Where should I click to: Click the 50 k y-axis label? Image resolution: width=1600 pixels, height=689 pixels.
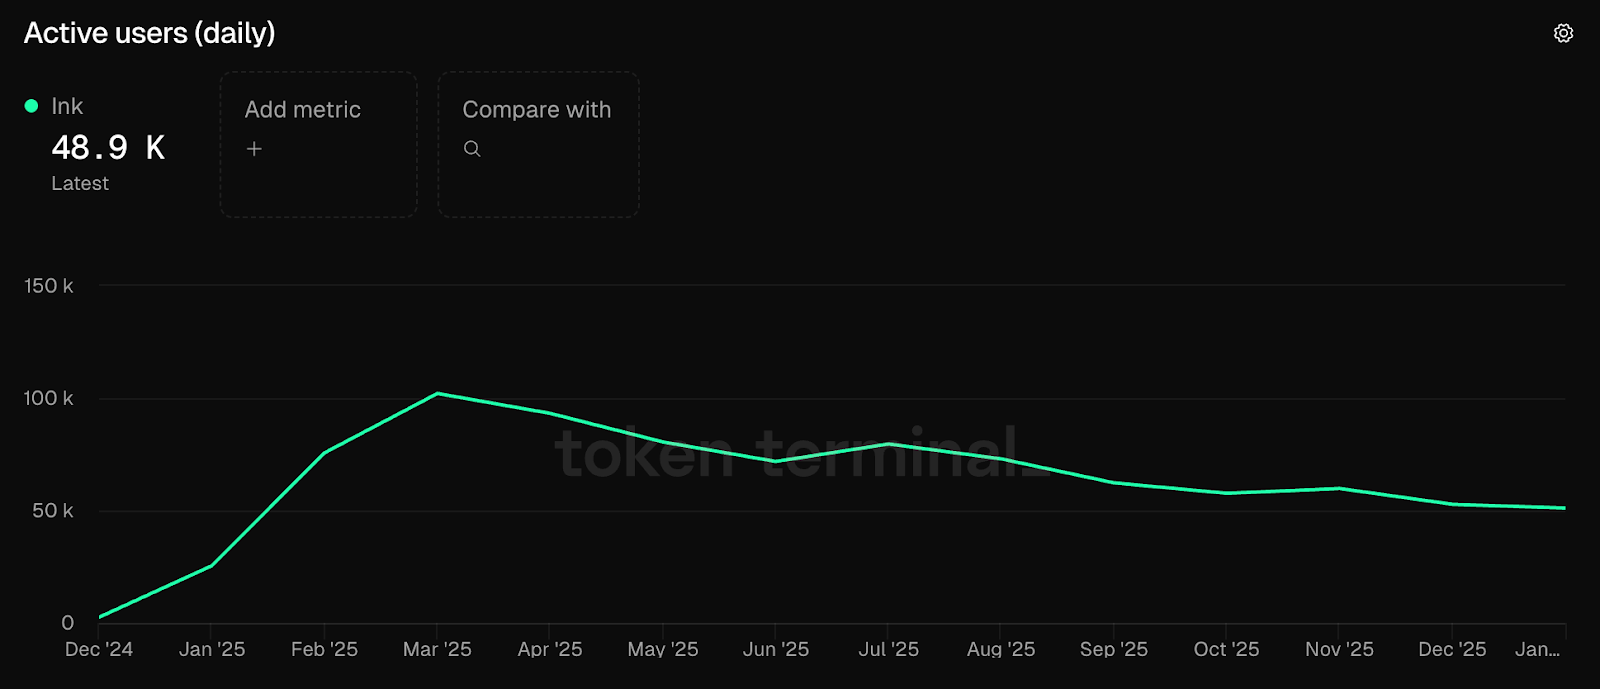tap(52, 511)
